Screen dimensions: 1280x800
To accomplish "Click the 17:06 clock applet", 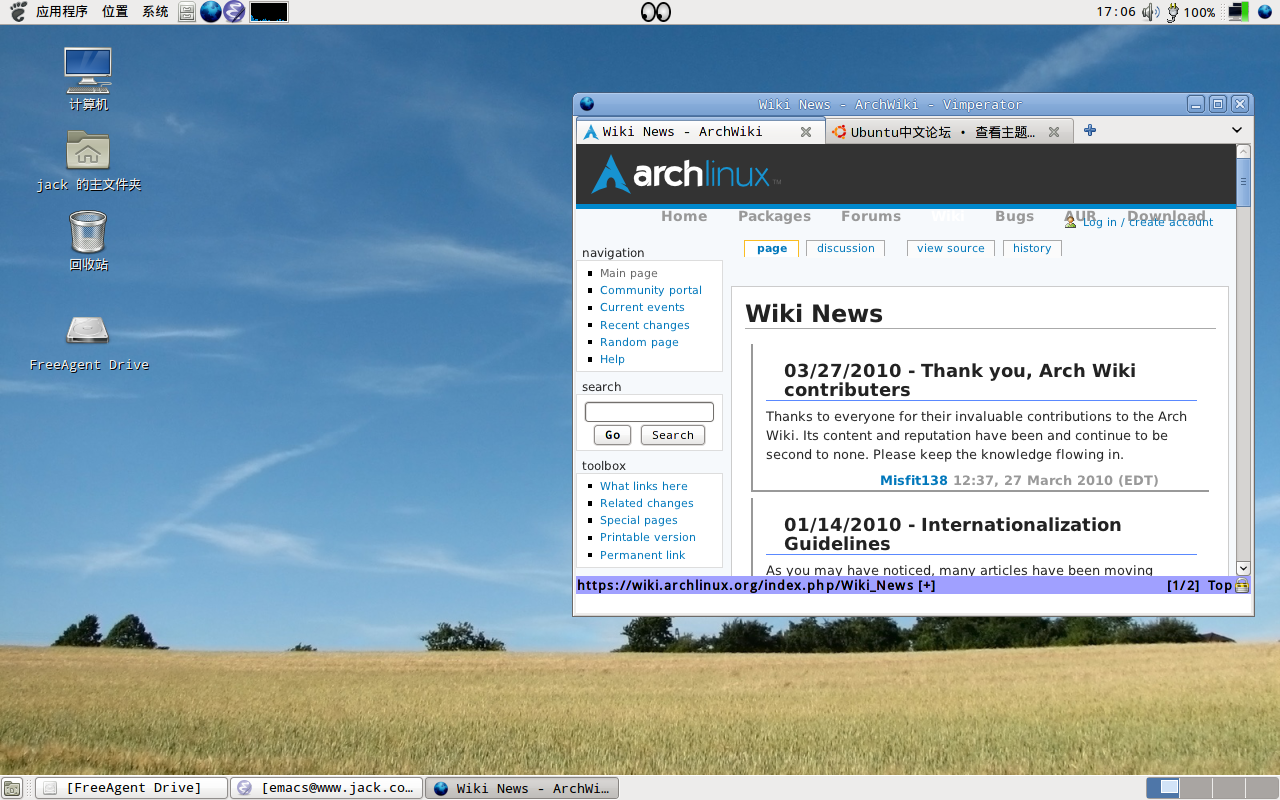I will 1116,12.
